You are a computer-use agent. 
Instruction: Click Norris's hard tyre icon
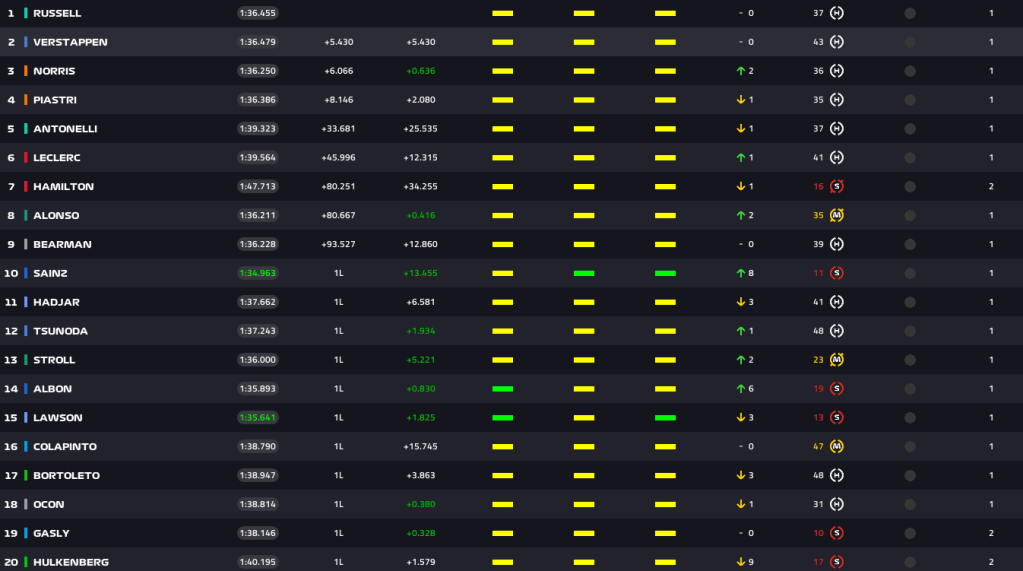pyautogui.click(x=836, y=70)
